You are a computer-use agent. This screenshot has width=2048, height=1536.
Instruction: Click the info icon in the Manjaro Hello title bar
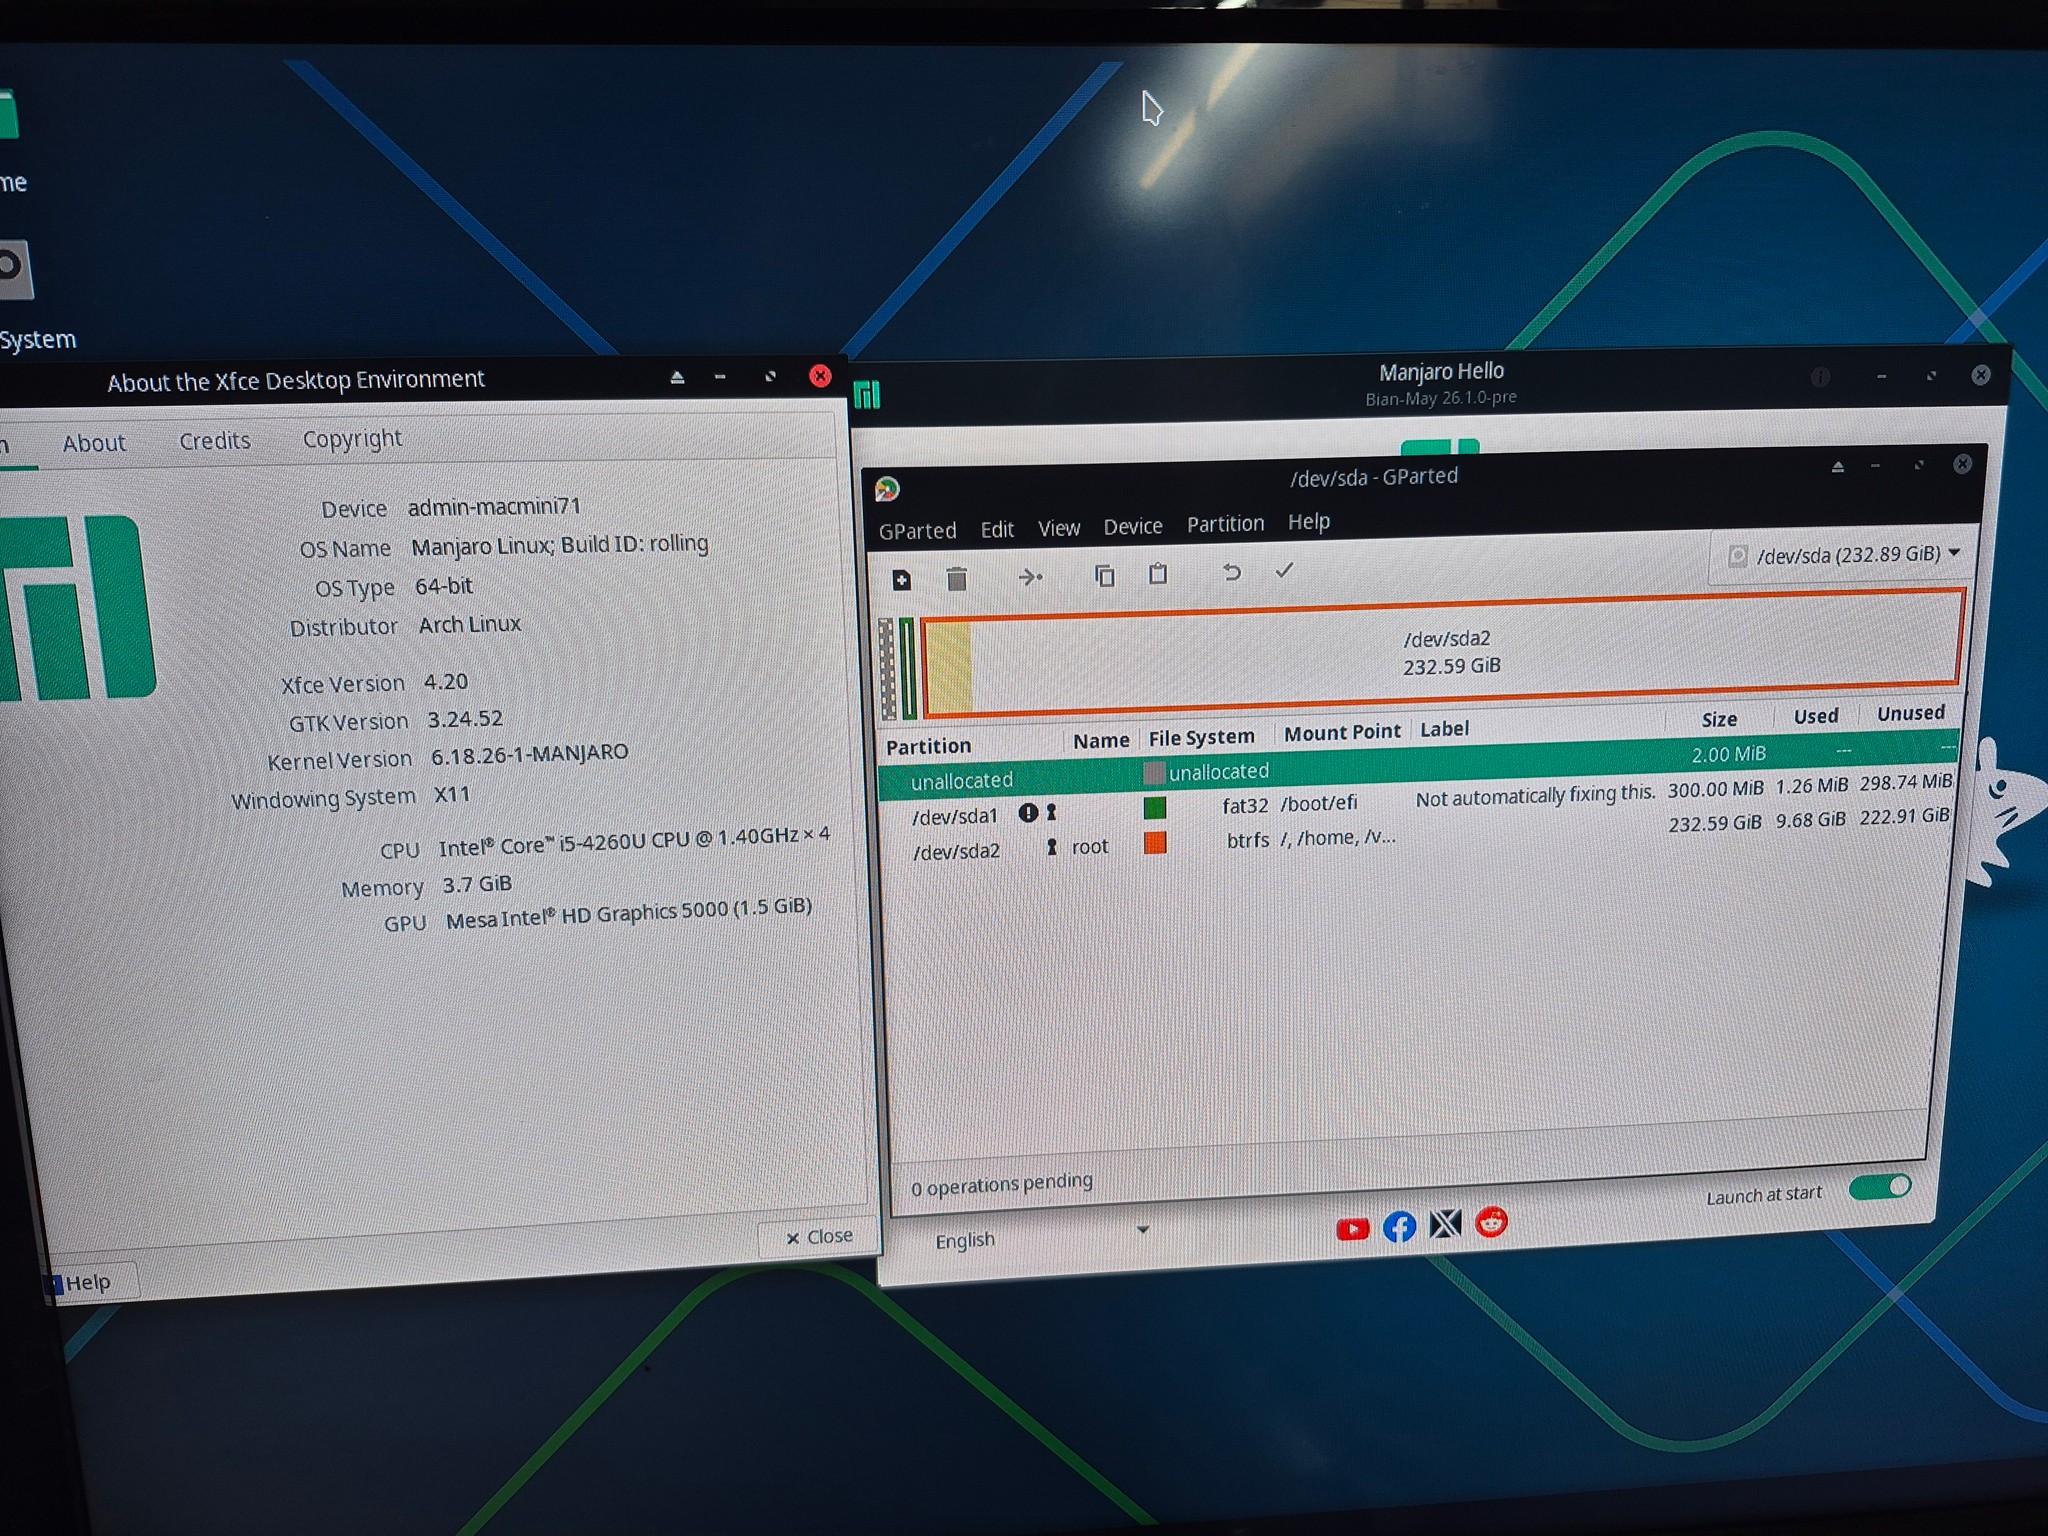tap(1820, 377)
